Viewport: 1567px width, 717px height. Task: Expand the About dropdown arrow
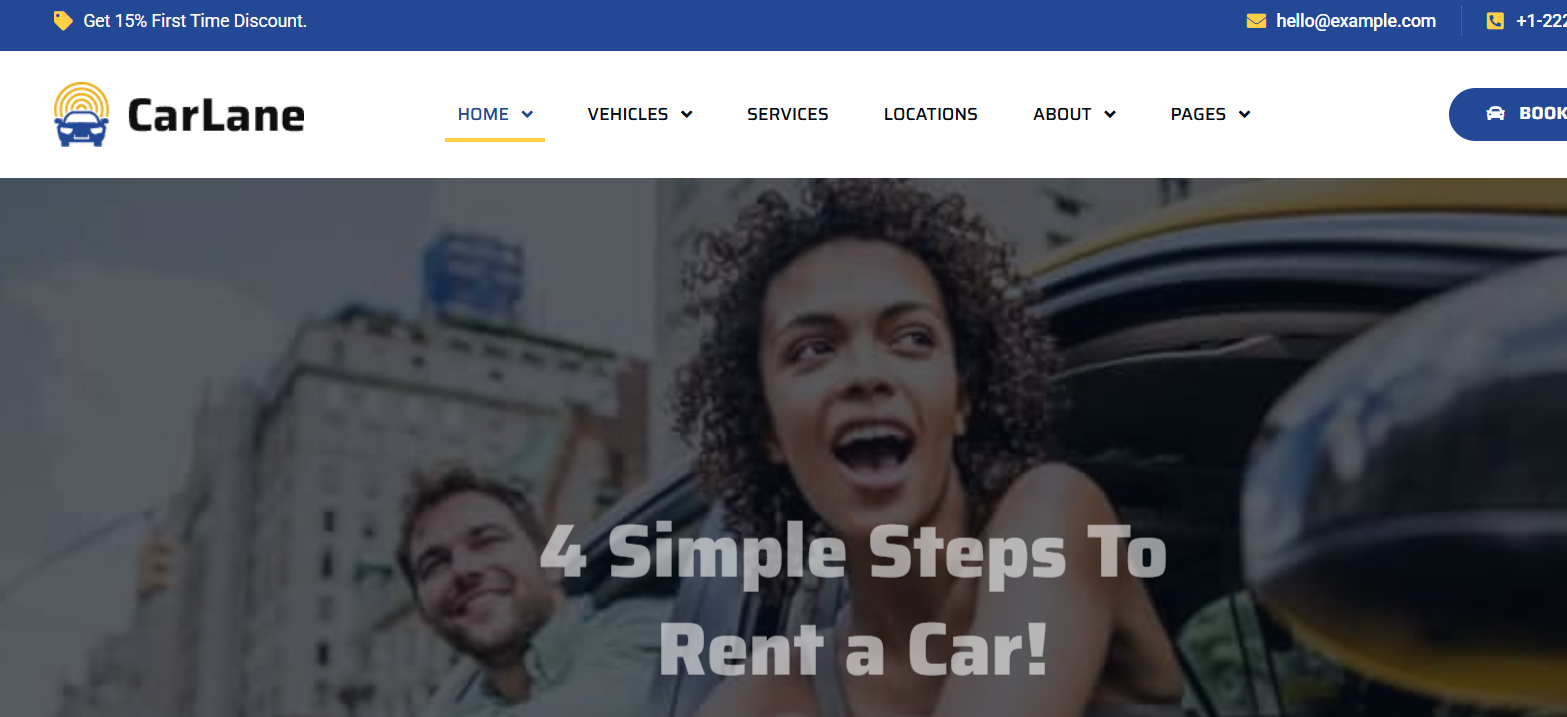tap(1110, 115)
